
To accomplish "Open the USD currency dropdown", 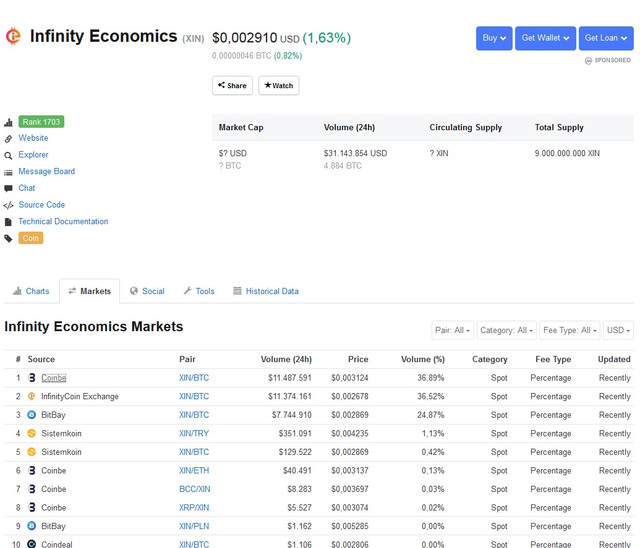I will click(618, 330).
